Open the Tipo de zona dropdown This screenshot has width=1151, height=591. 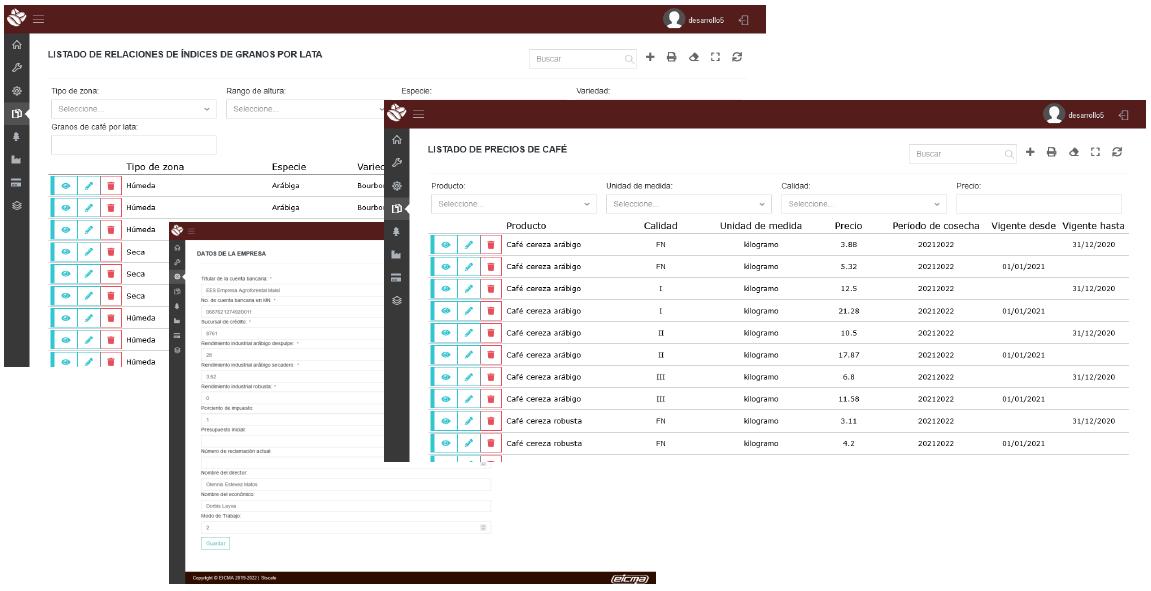pos(134,109)
